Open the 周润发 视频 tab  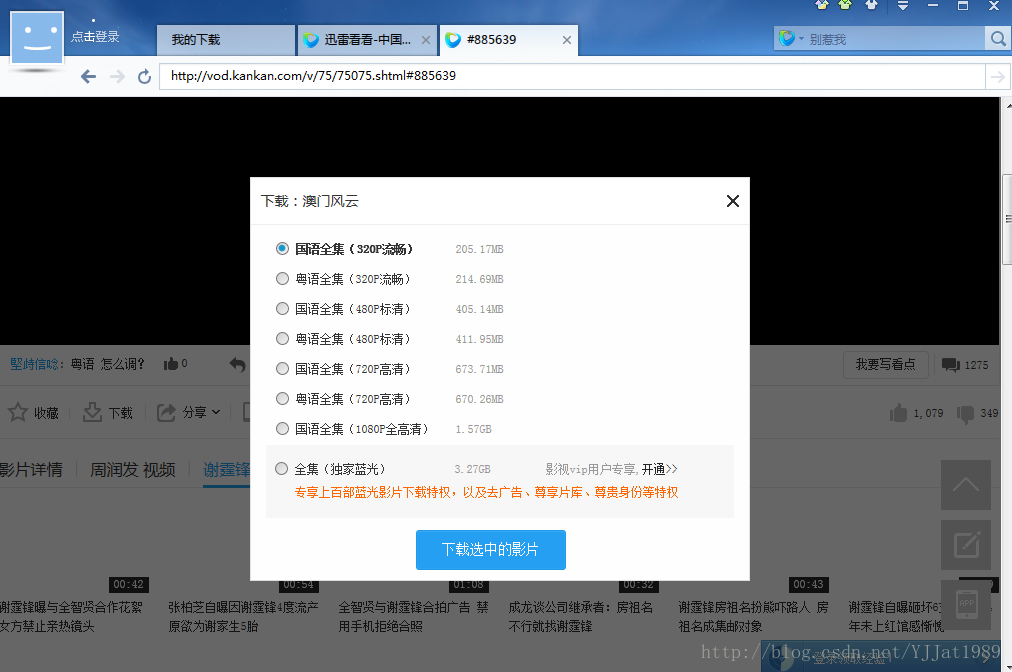click(x=132, y=469)
